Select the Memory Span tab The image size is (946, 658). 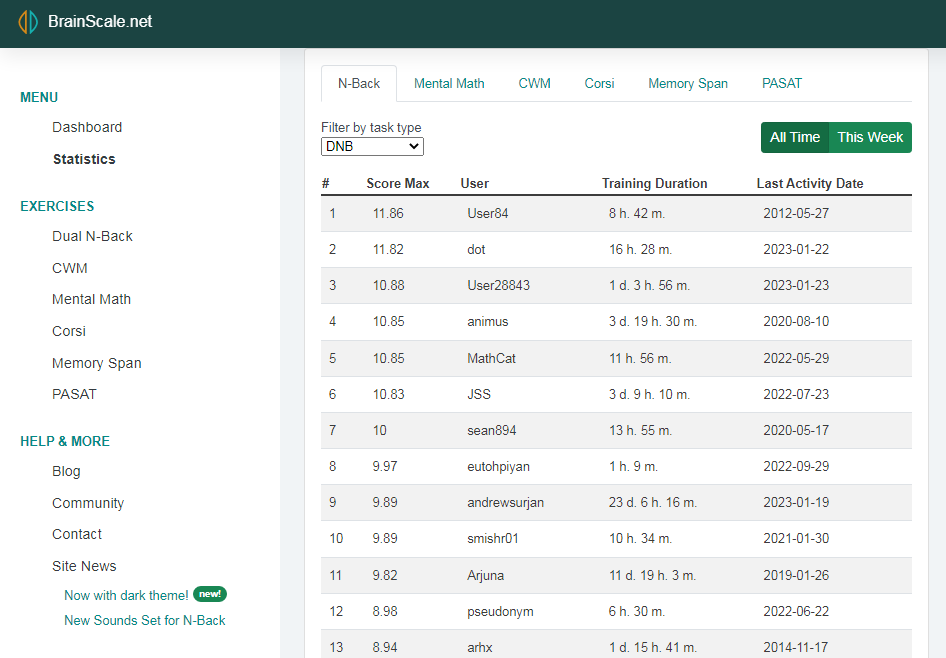pos(687,84)
